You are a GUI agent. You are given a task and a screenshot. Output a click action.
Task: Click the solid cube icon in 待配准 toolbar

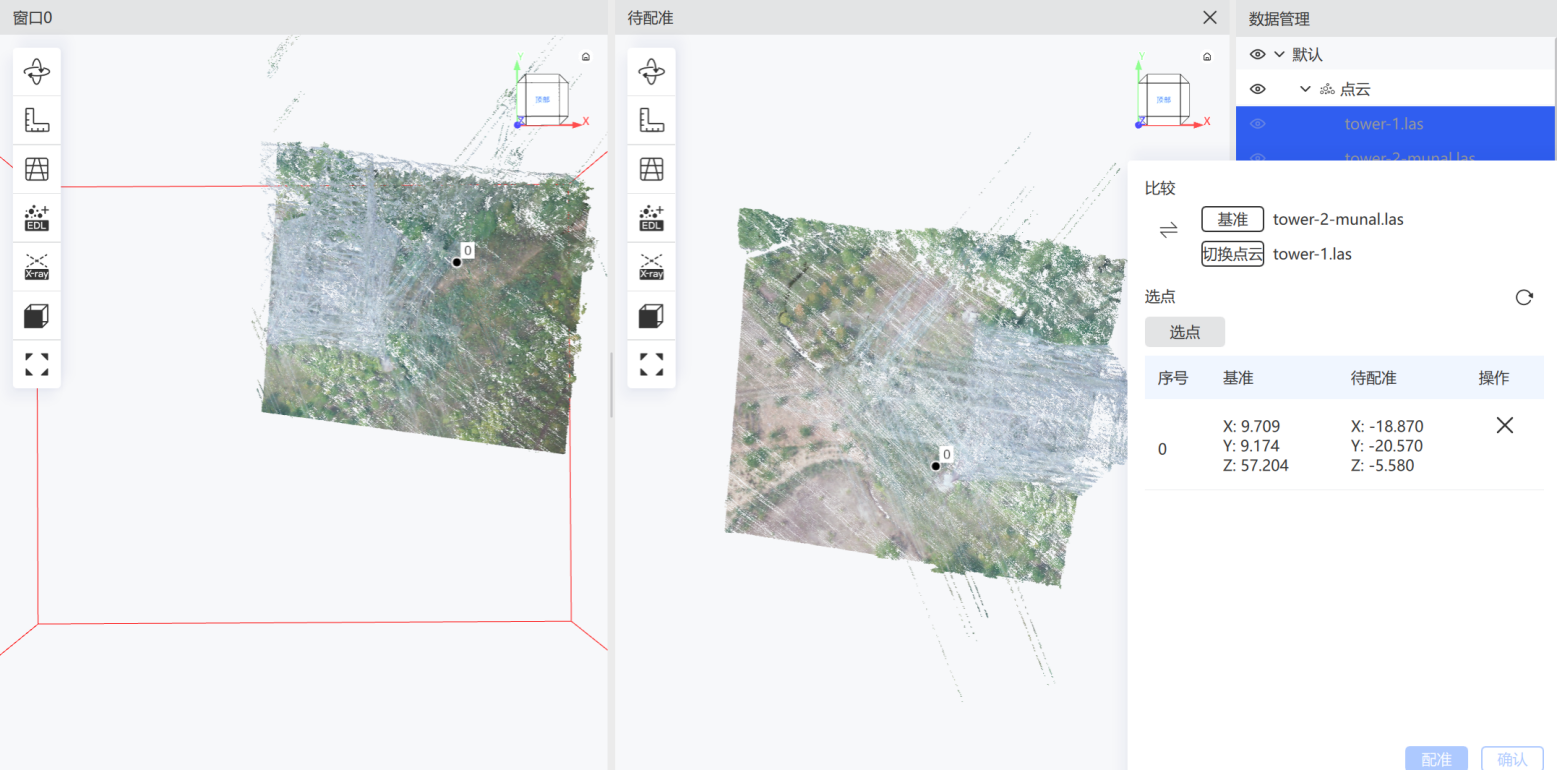pyautogui.click(x=651, y=316)
